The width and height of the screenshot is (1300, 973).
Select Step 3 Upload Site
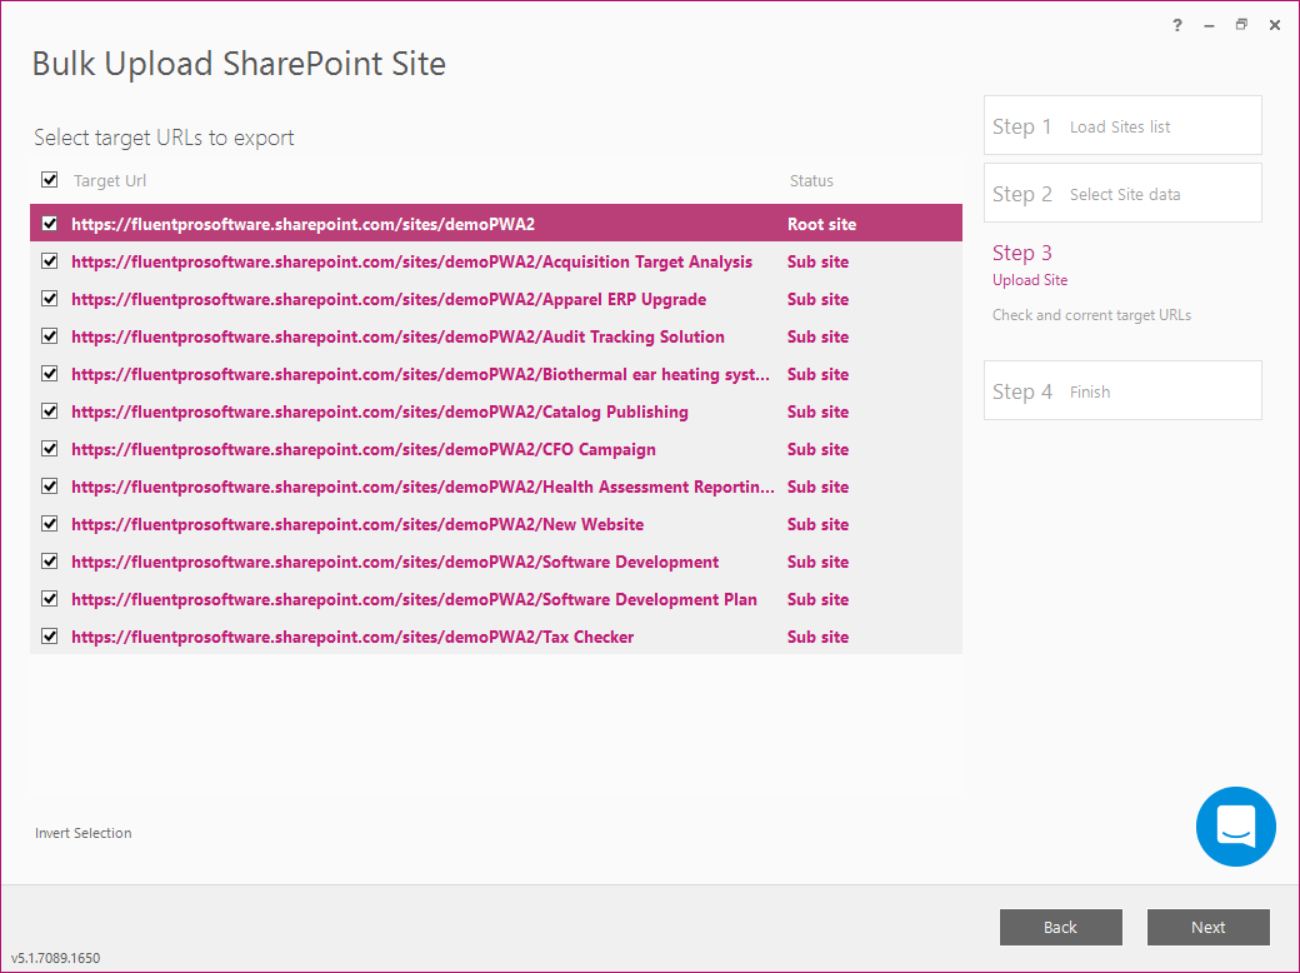tap(1029, 265)
